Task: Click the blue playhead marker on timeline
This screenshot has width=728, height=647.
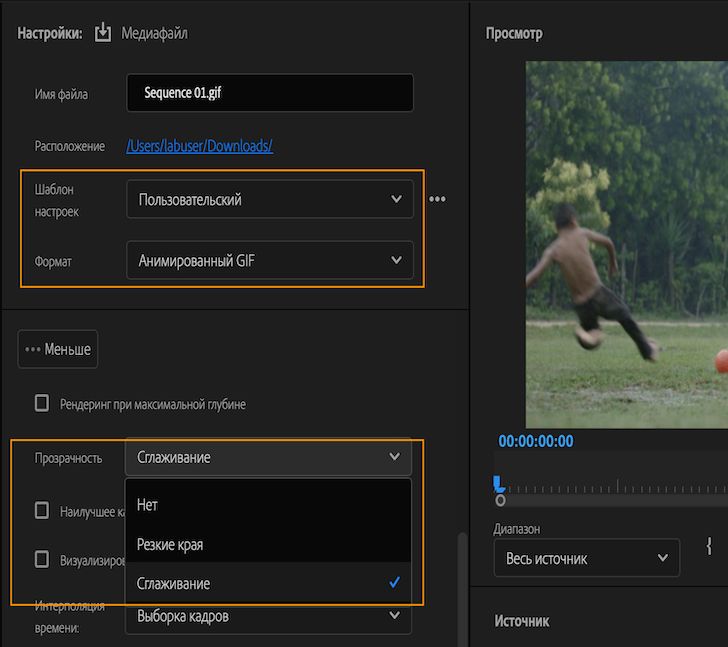Action: click(x=498, y=483)
